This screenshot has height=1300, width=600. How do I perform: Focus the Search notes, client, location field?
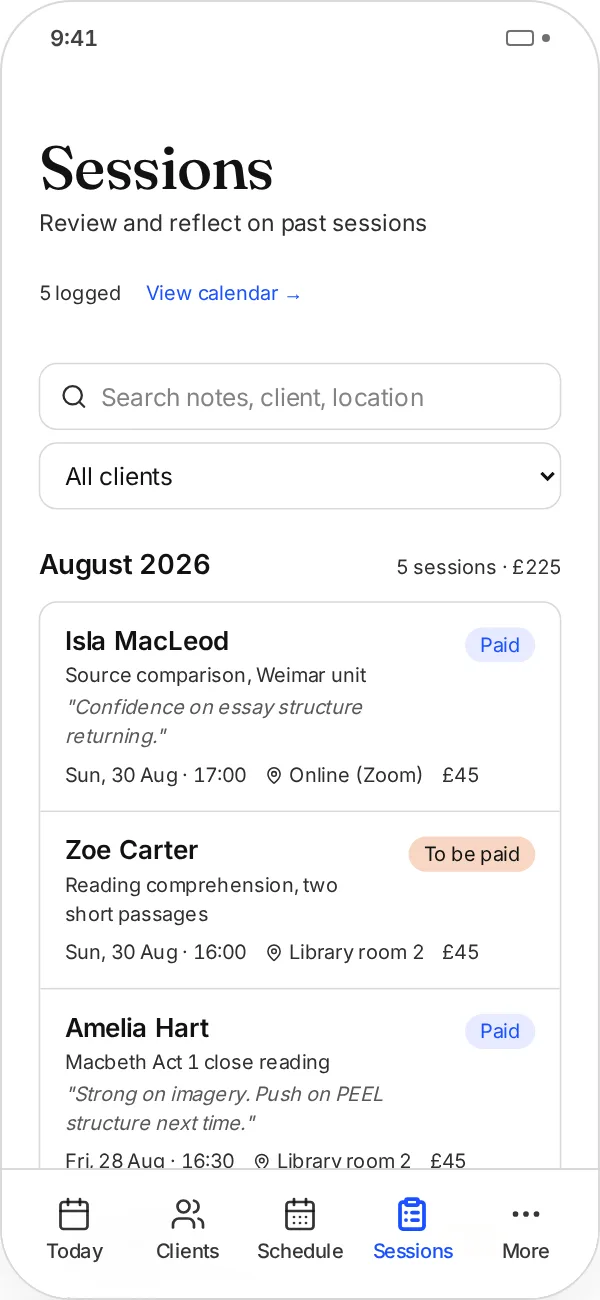click(300, 397)
